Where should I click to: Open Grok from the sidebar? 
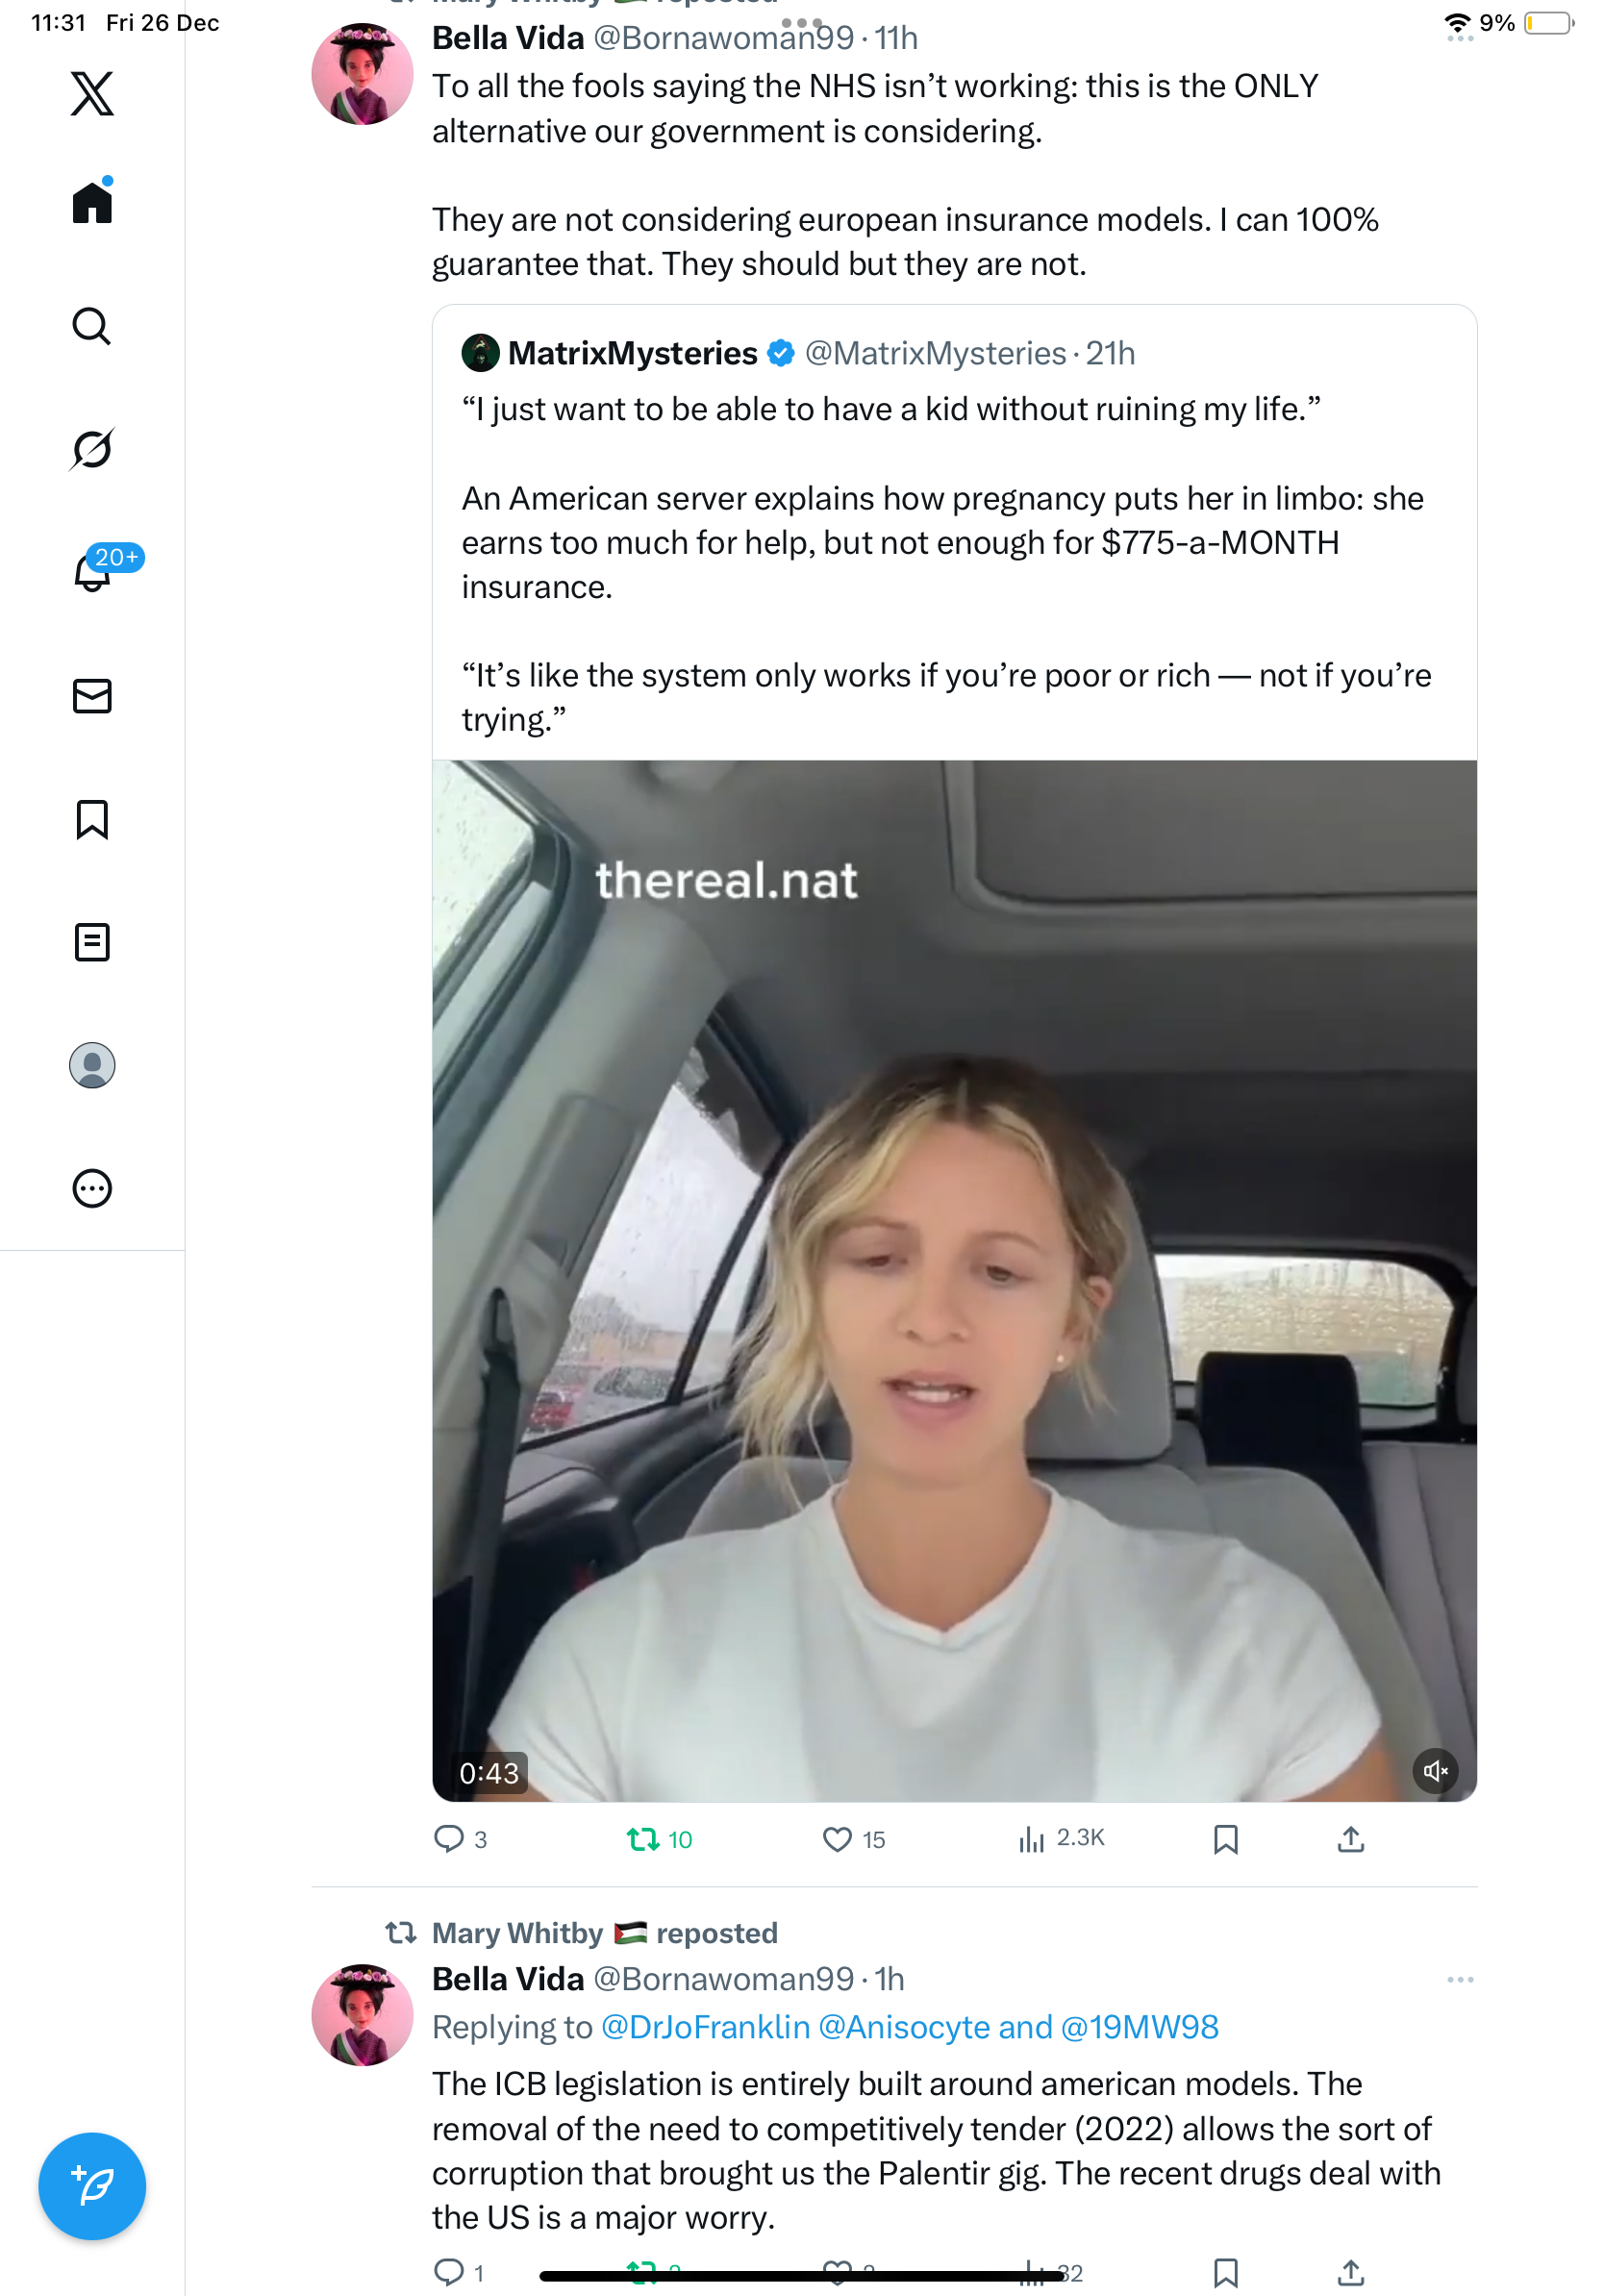click(x=92, y=449)
